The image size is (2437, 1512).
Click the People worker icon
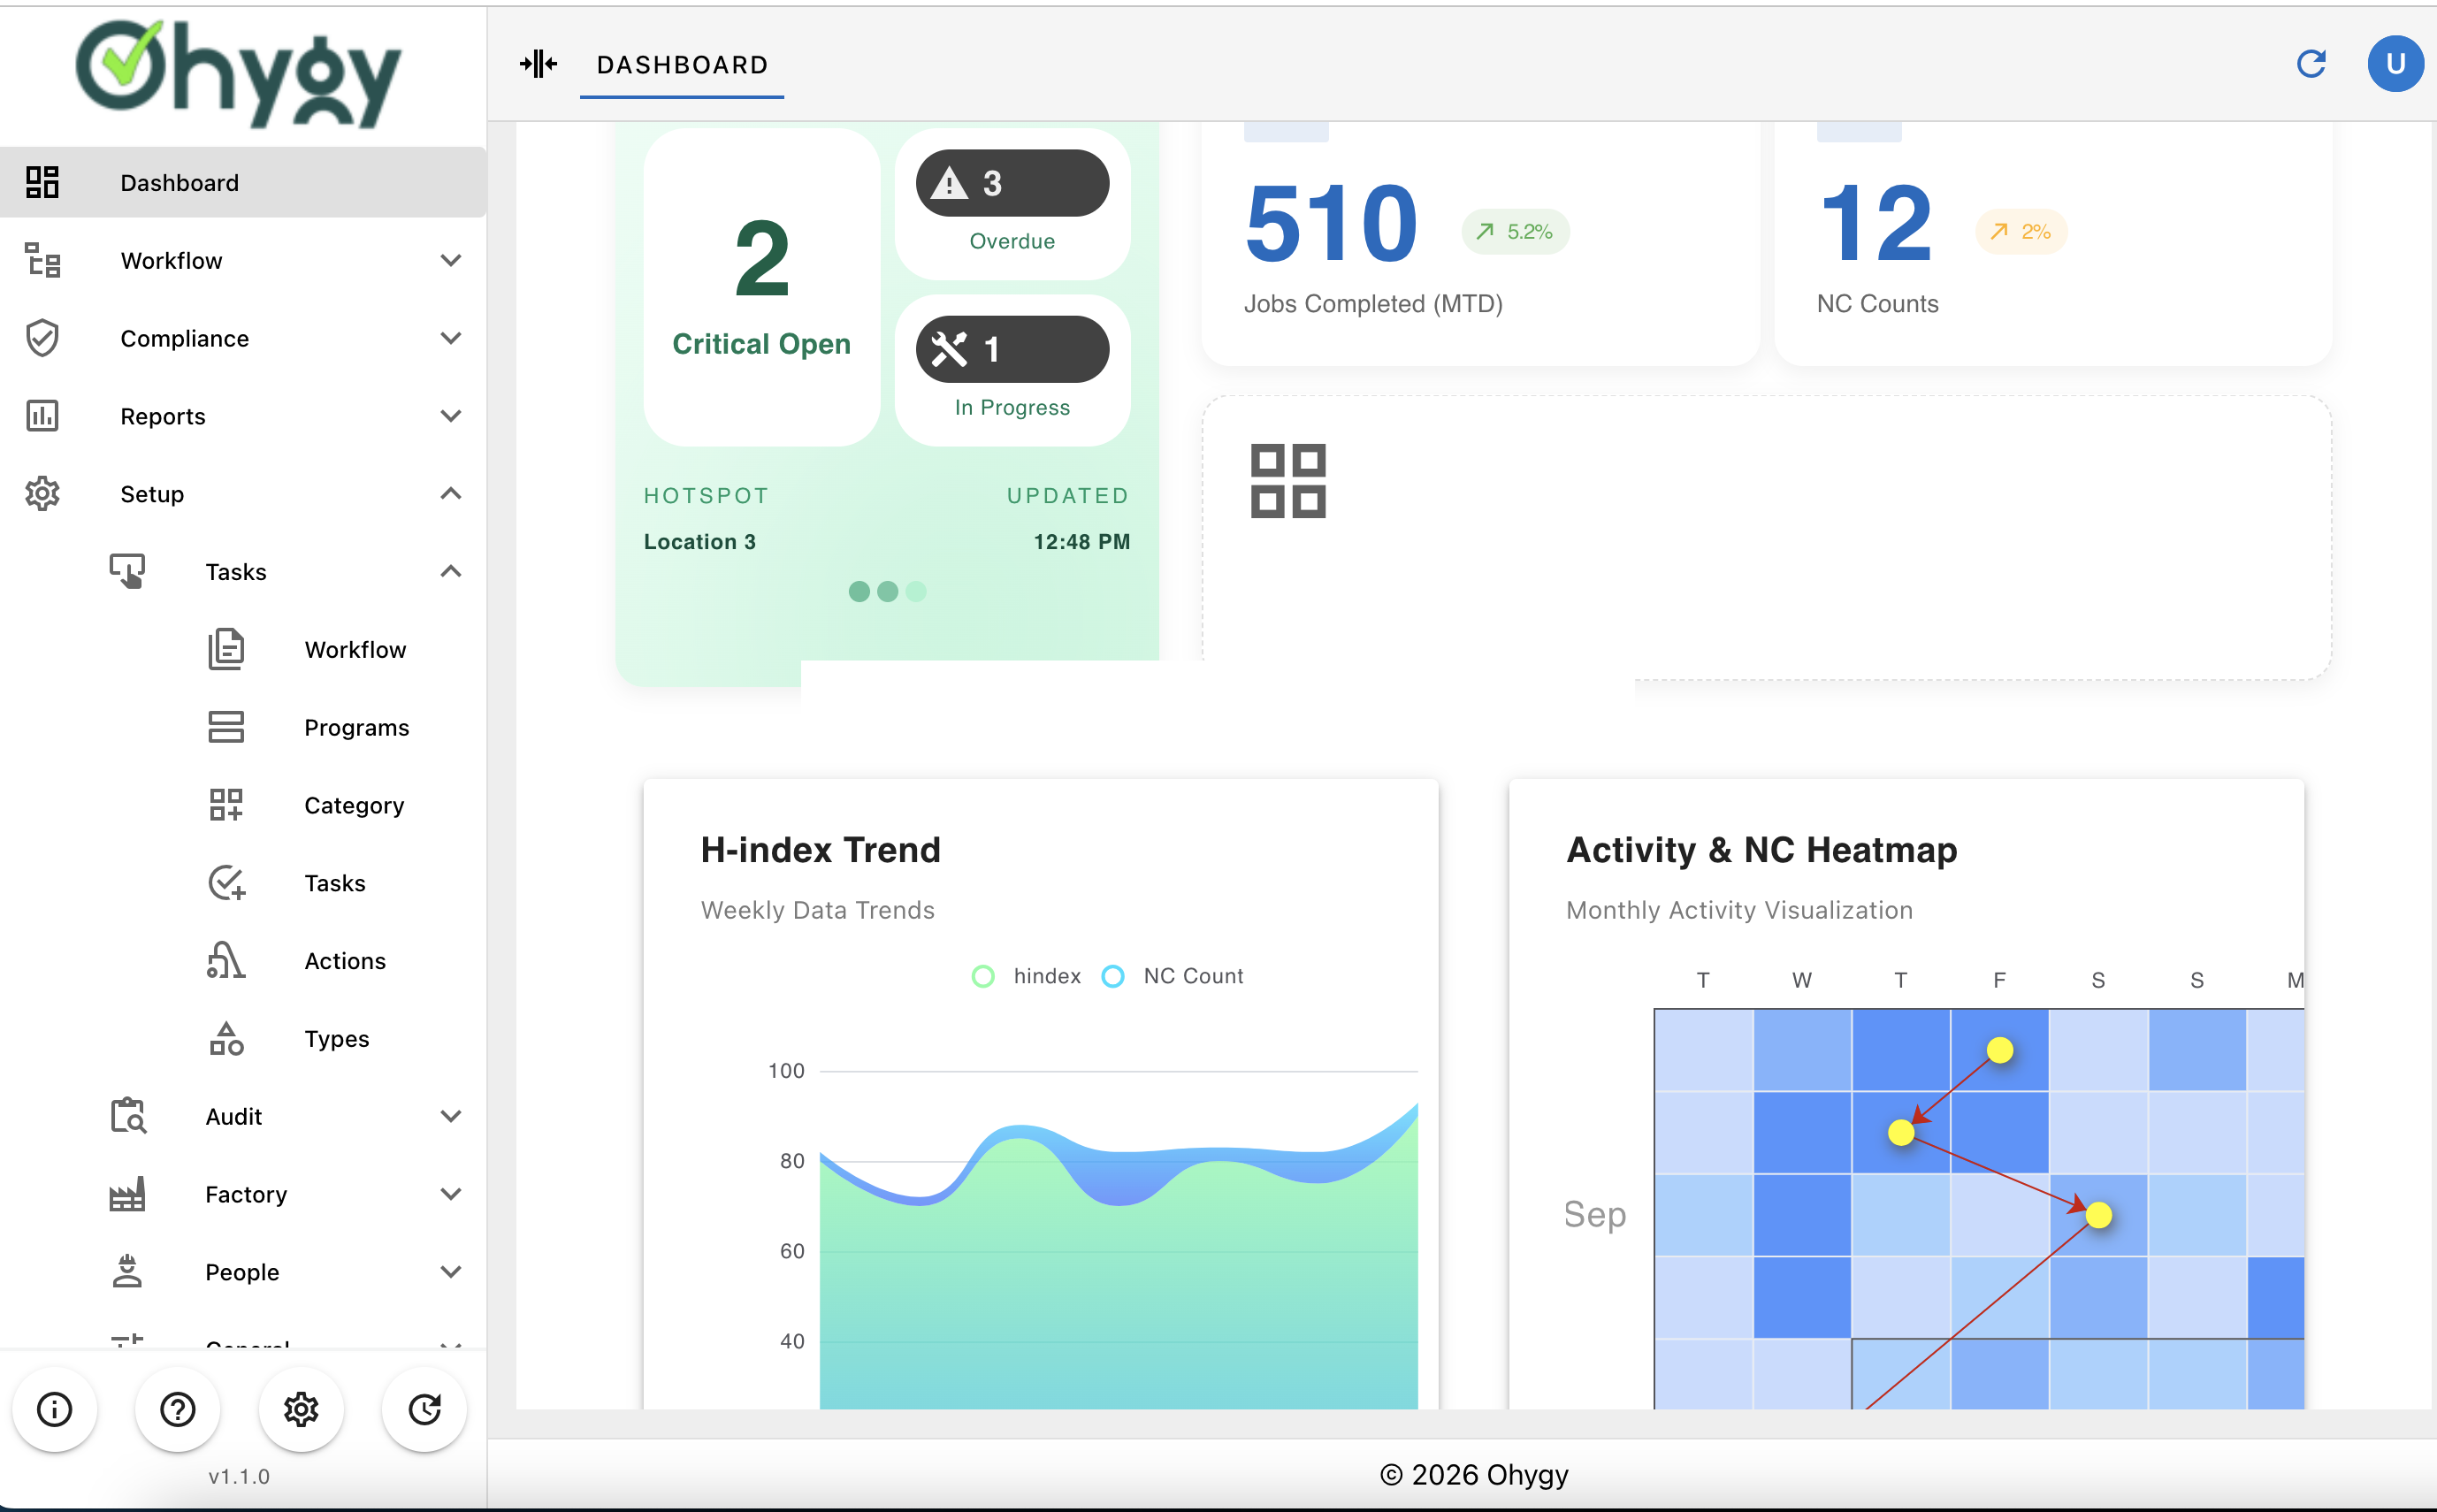tap(128, 1272)
